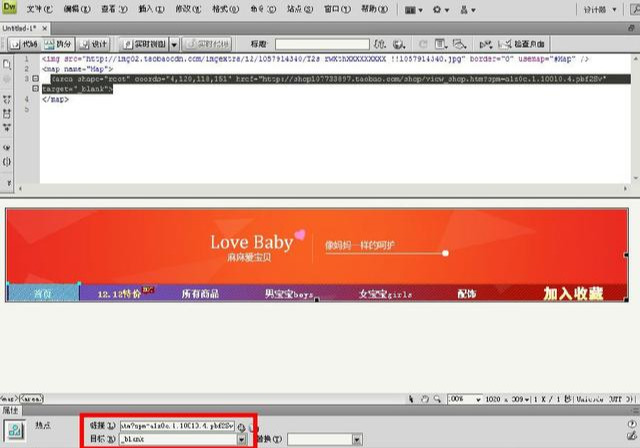Viewport: 640px width, 448px height.
Task: Open the View Options icon in toolbar
Action: pyautogui.click(x=440, y=44)
